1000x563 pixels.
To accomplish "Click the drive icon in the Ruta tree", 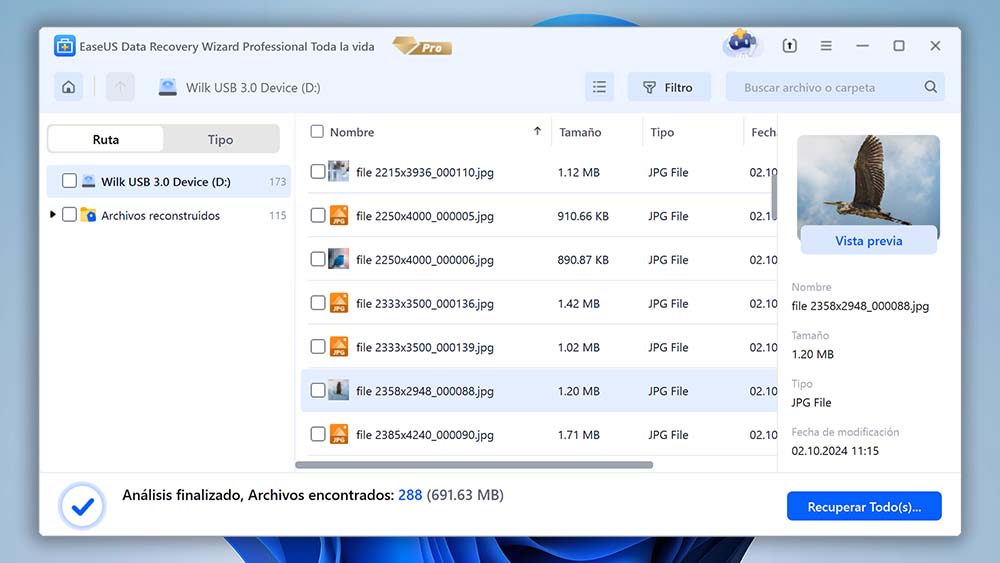I will (x=89, y=181).
